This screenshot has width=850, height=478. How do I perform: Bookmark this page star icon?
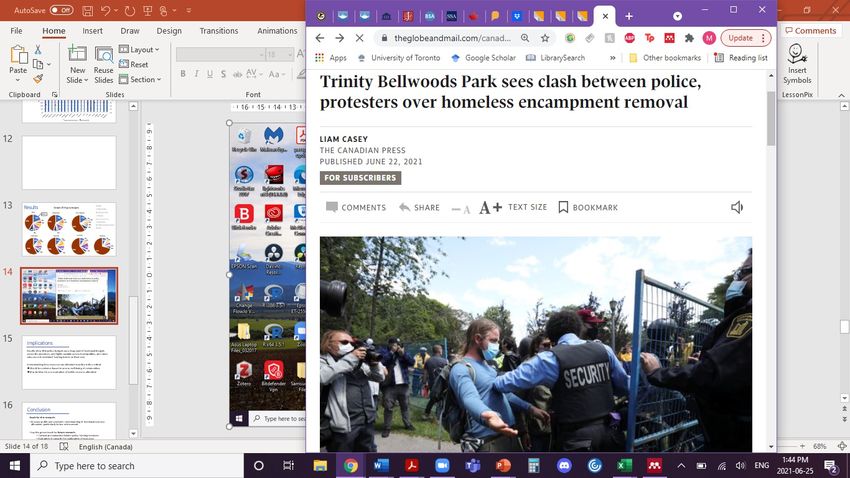point(545,38)
